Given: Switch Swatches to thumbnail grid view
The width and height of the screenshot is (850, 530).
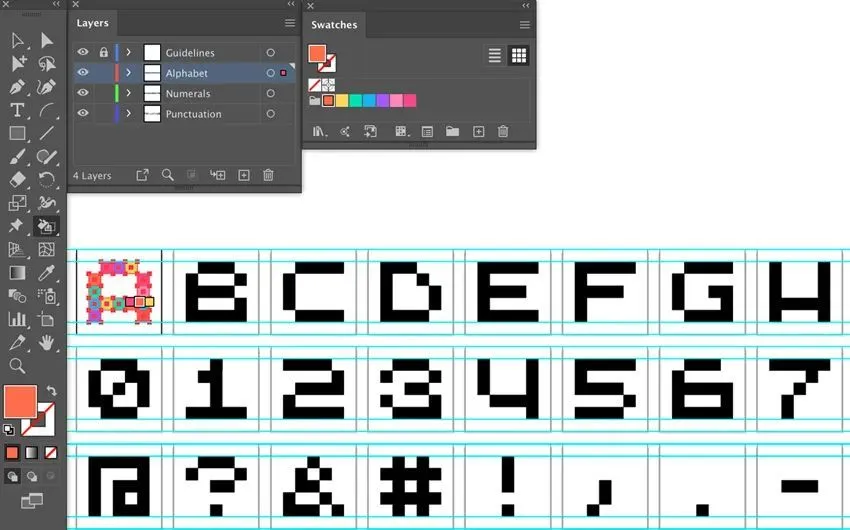Looking at the screenshot, I should [519, 55].
